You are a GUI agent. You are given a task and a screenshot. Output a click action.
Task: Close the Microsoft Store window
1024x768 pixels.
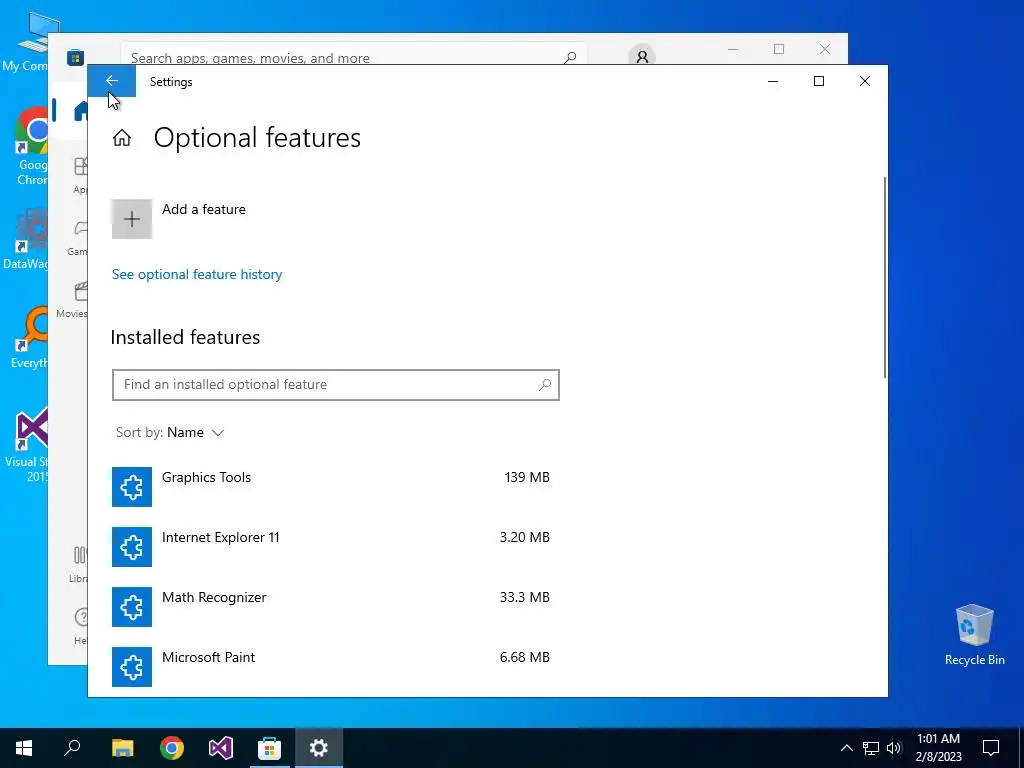tap(825, 49)
